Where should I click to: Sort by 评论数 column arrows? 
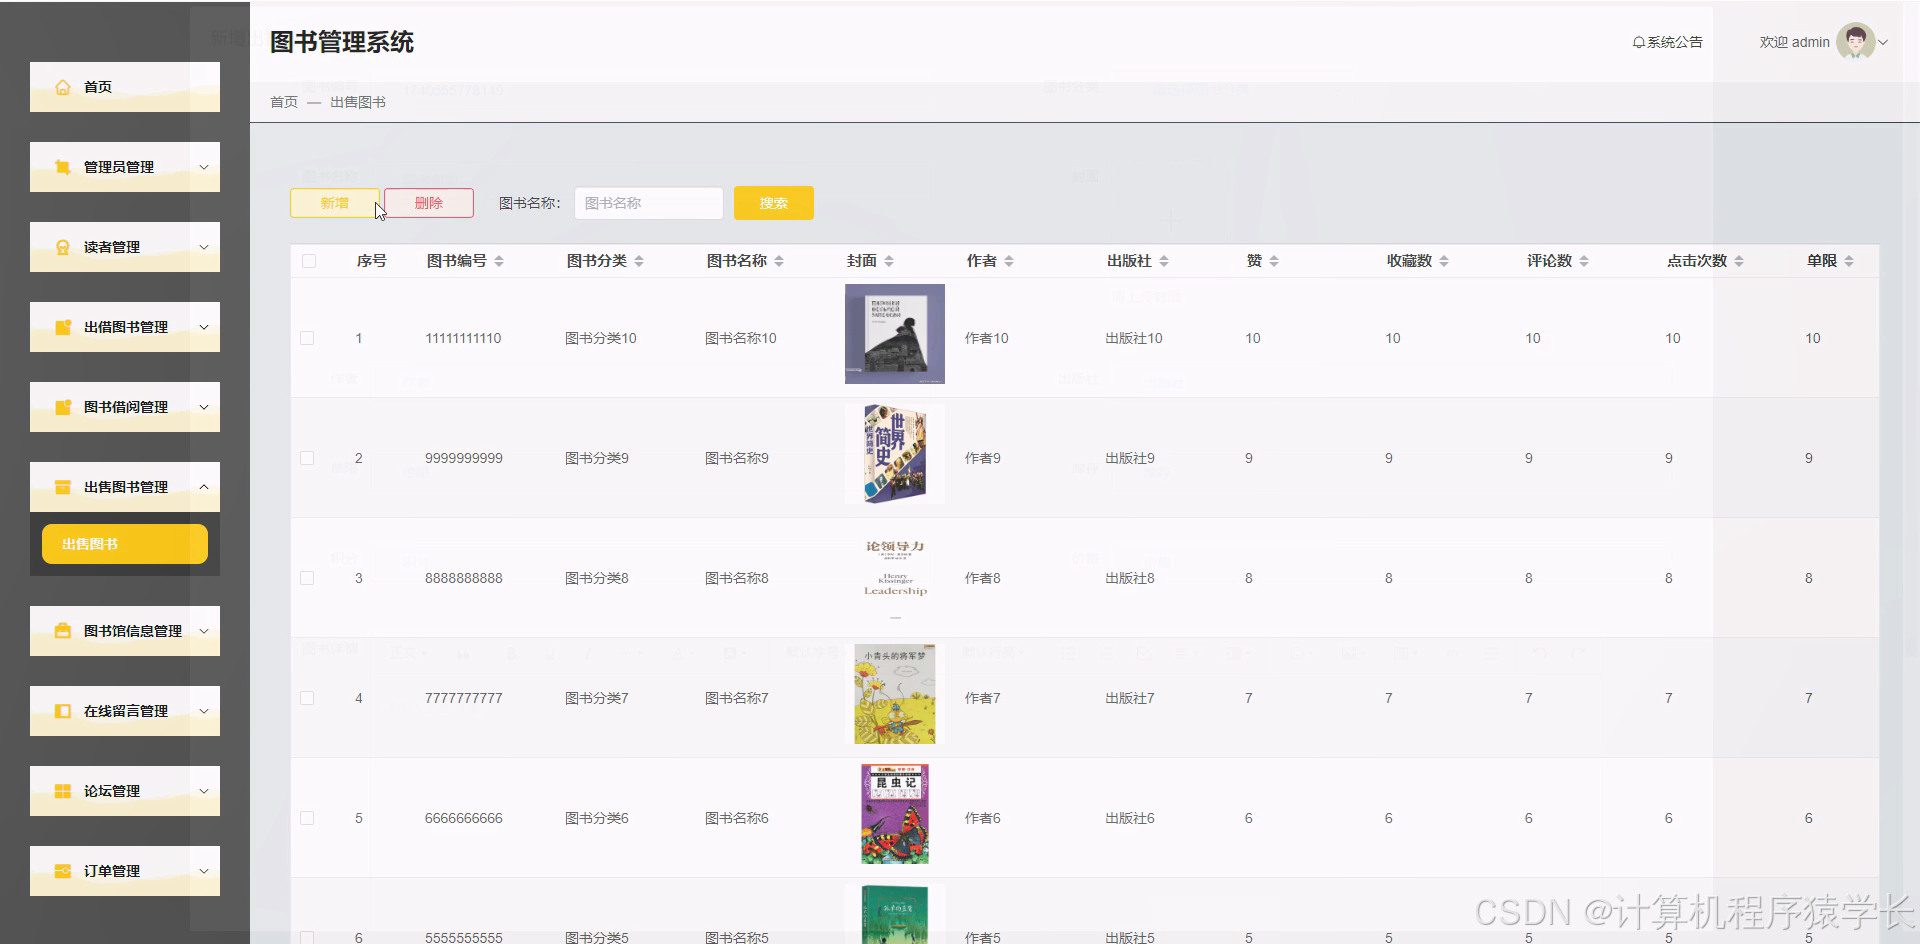[x=1584, y=261]
